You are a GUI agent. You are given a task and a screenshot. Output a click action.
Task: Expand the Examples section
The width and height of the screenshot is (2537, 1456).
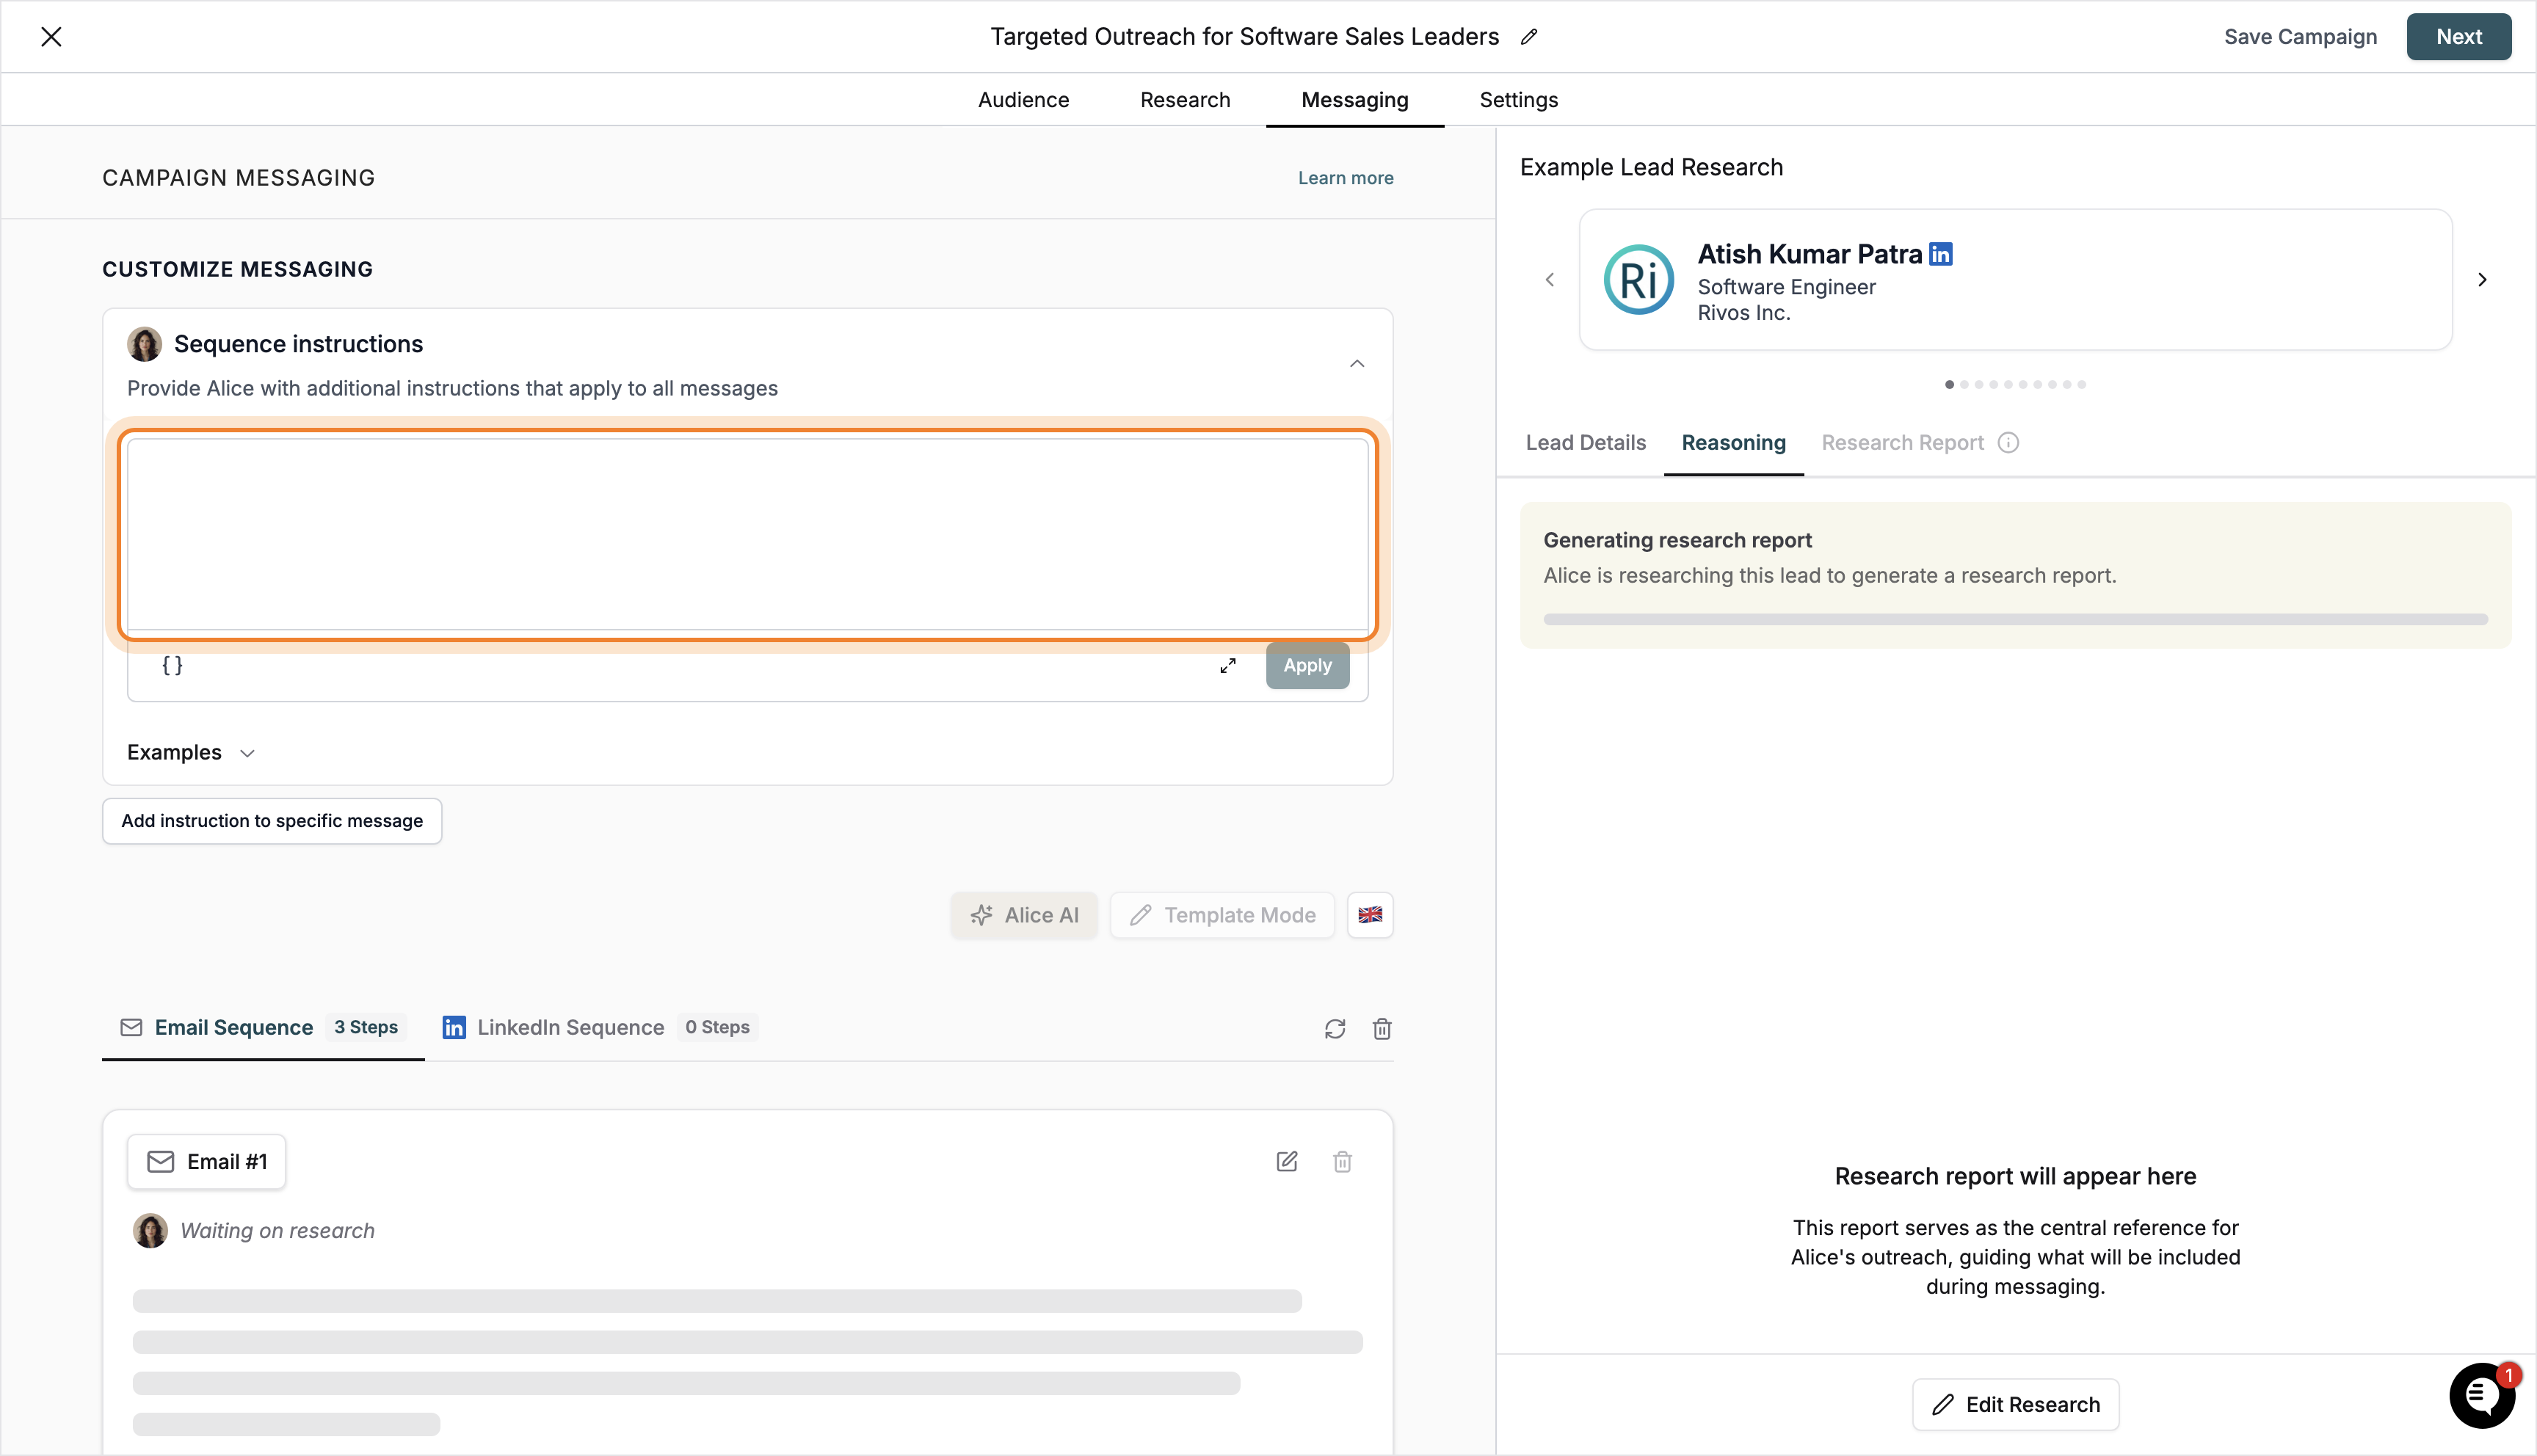click(191, 753)
